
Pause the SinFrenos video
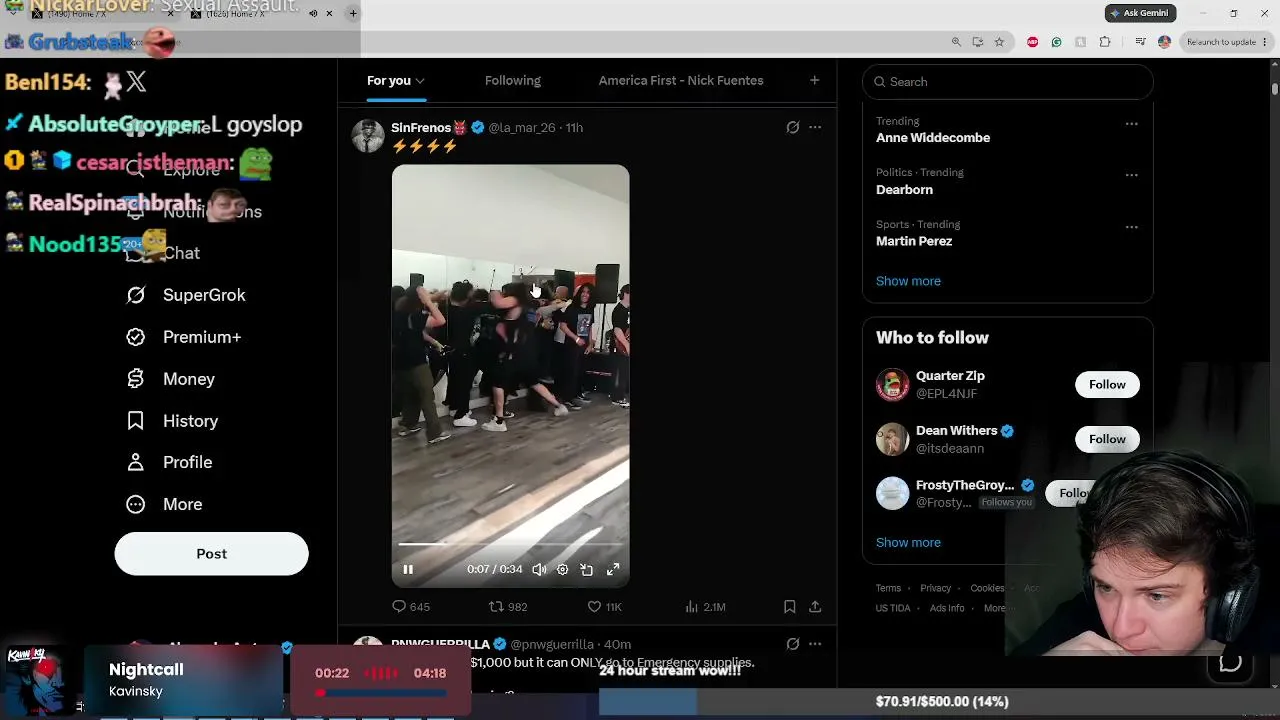point(408,569)
